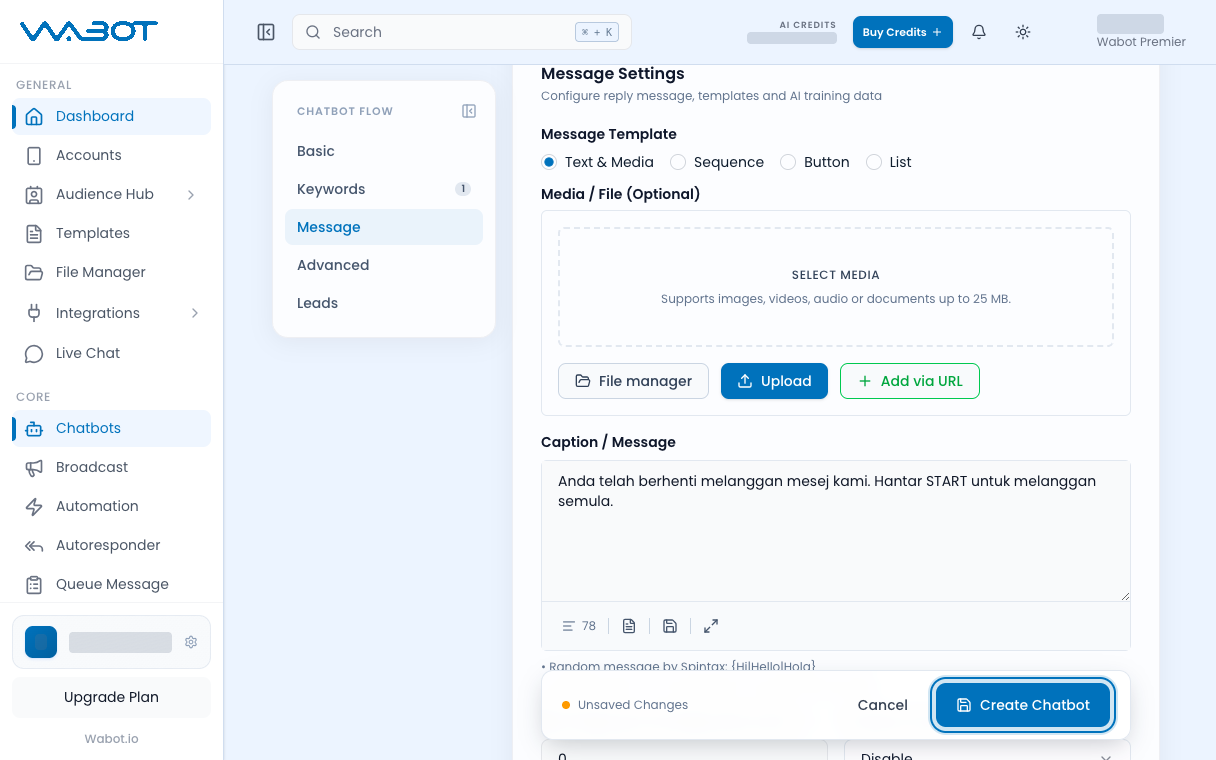Open Autoresponder section
1216x760 pixels.
111,545
